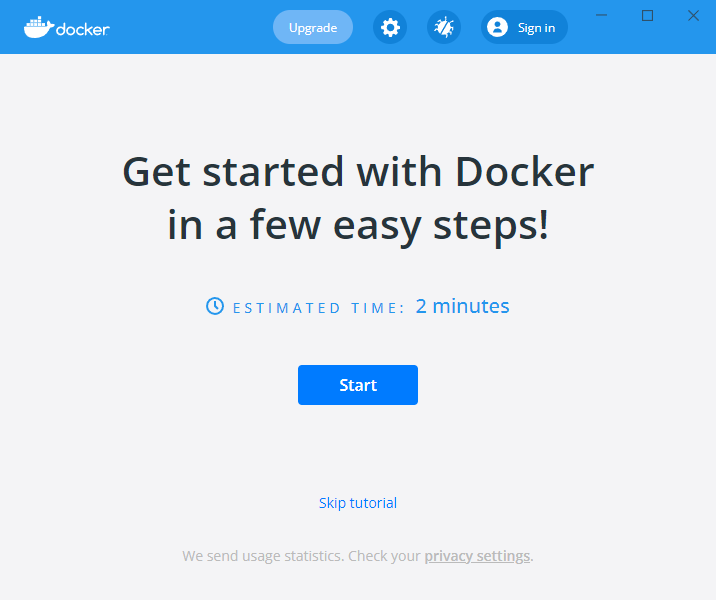The width and height of the screenshot is (716, 600).
Task: Minimize the Docker Desktop window
Action: [601, 16]
